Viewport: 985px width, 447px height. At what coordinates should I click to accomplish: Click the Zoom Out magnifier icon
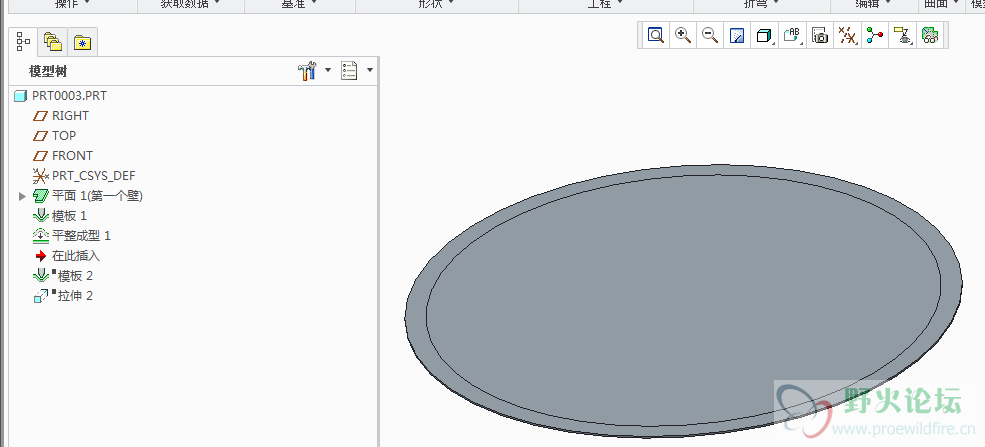point(710,35)
